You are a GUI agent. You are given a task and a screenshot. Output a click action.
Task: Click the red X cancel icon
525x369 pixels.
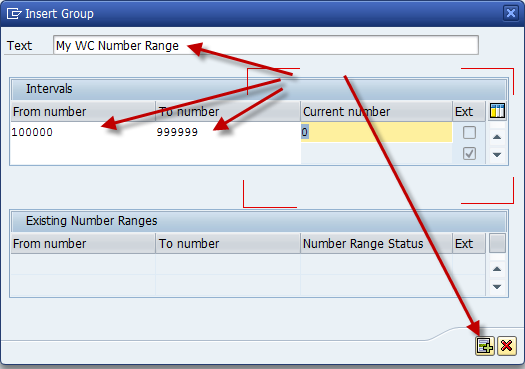tap(507, 346)
